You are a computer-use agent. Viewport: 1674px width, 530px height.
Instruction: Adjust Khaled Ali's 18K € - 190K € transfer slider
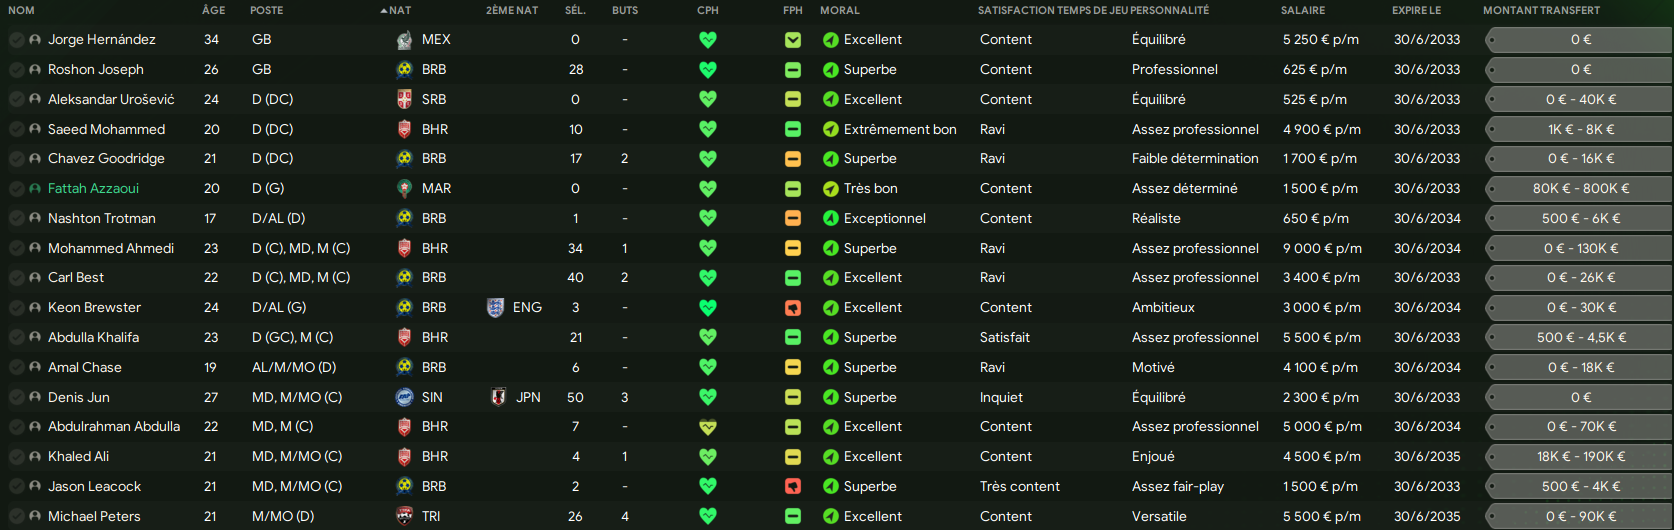pos(1579,457)
